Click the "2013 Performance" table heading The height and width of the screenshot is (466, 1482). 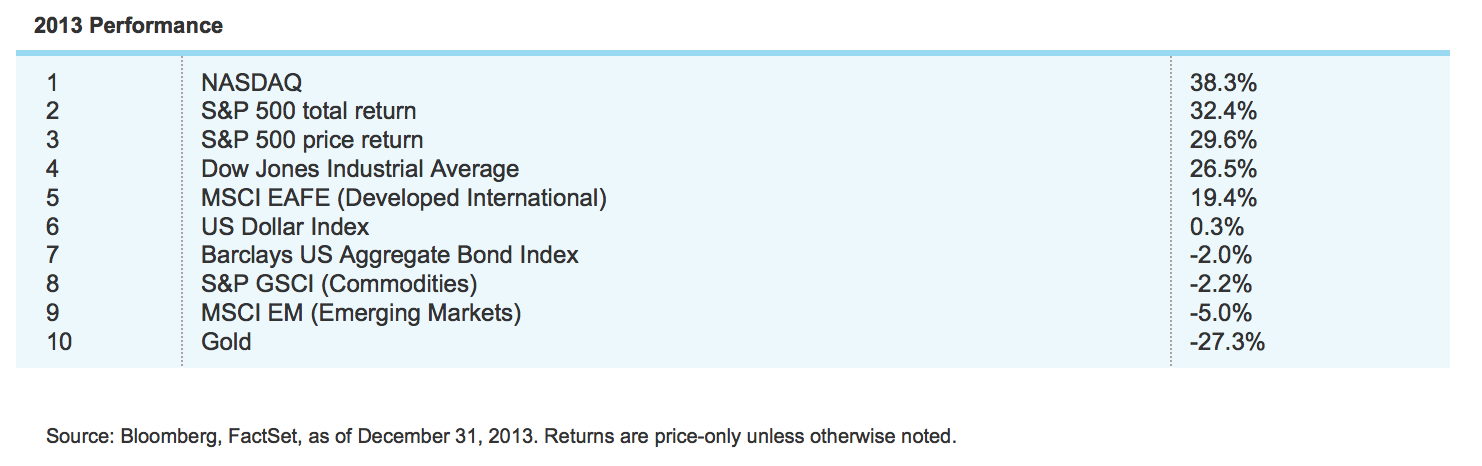coord(128,26)
